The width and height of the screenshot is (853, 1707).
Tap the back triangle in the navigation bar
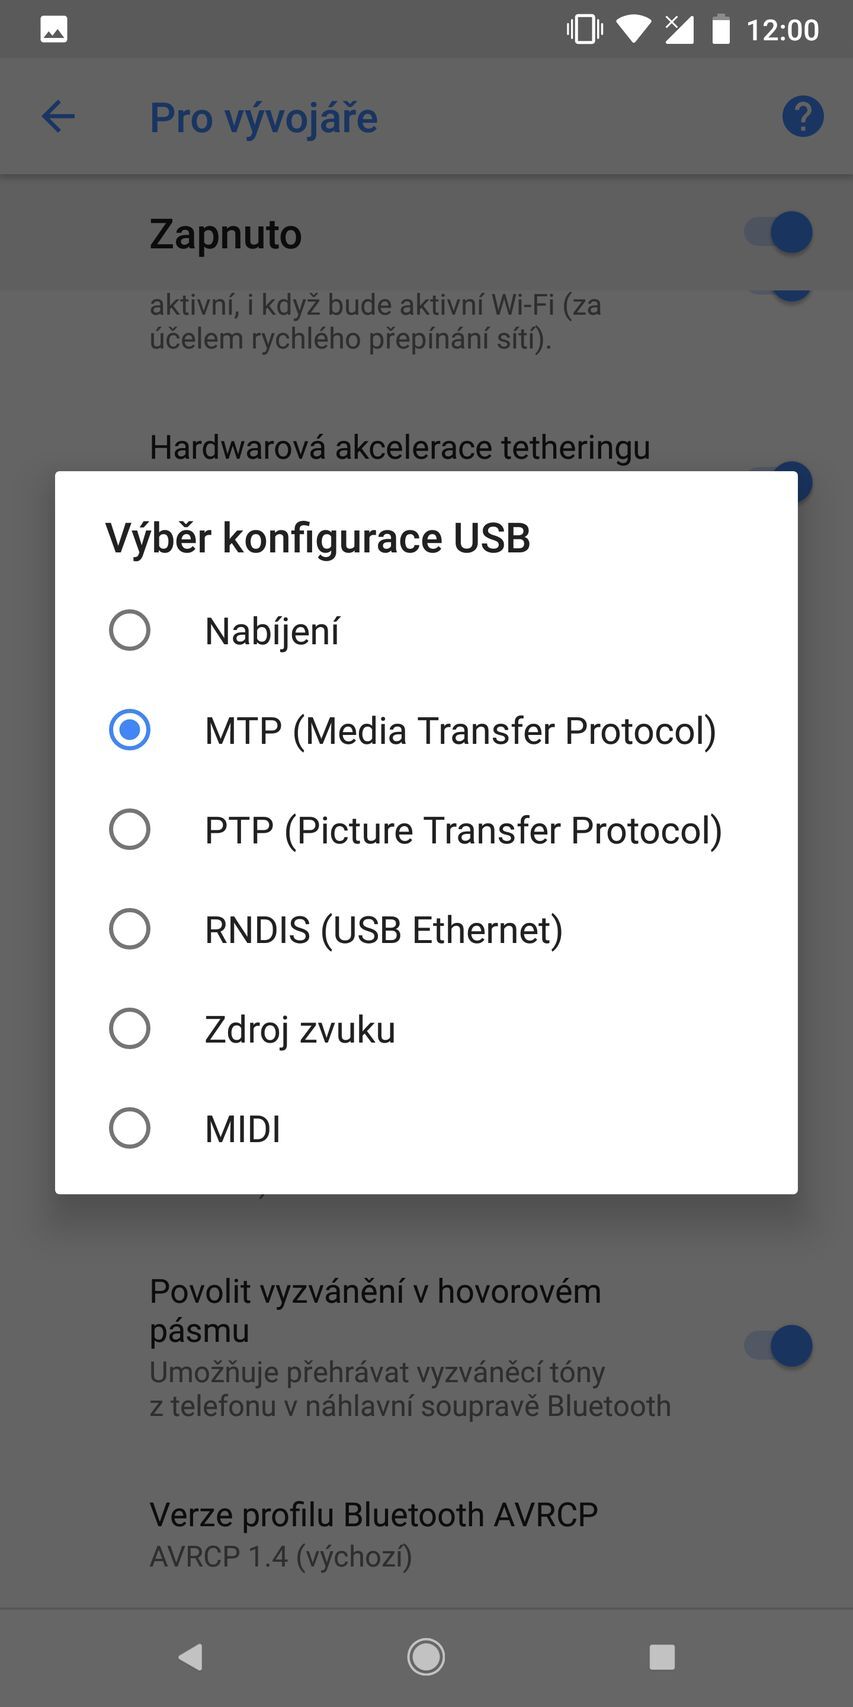pos(190,1656)
